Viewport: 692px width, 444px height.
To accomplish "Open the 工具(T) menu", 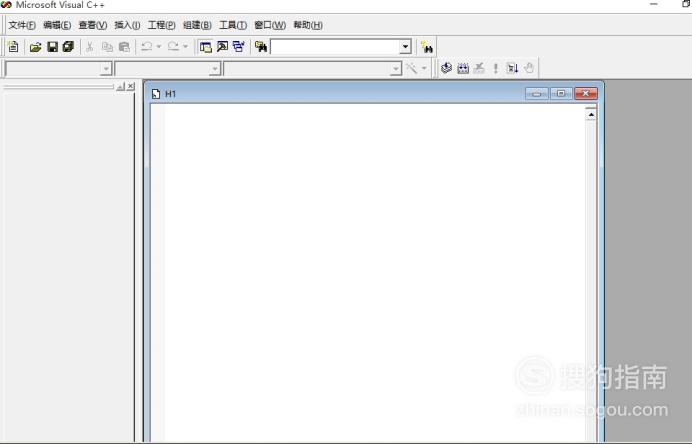I will coord(233,25).
